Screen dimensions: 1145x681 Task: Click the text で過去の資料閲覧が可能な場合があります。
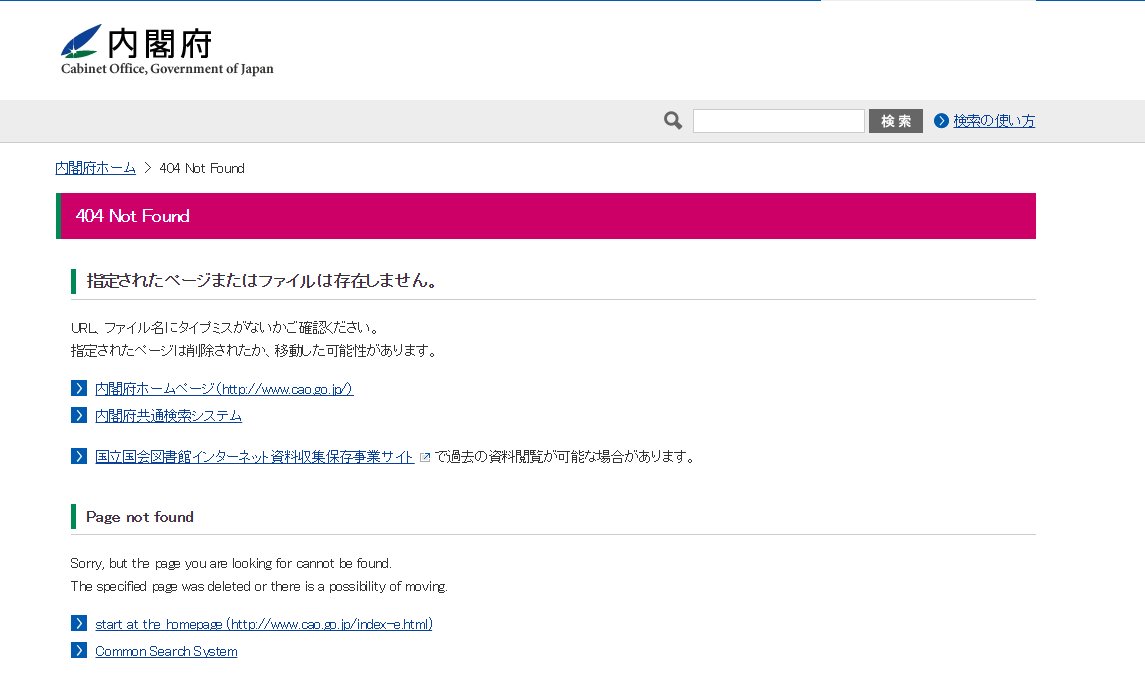[x=565, y=457]
